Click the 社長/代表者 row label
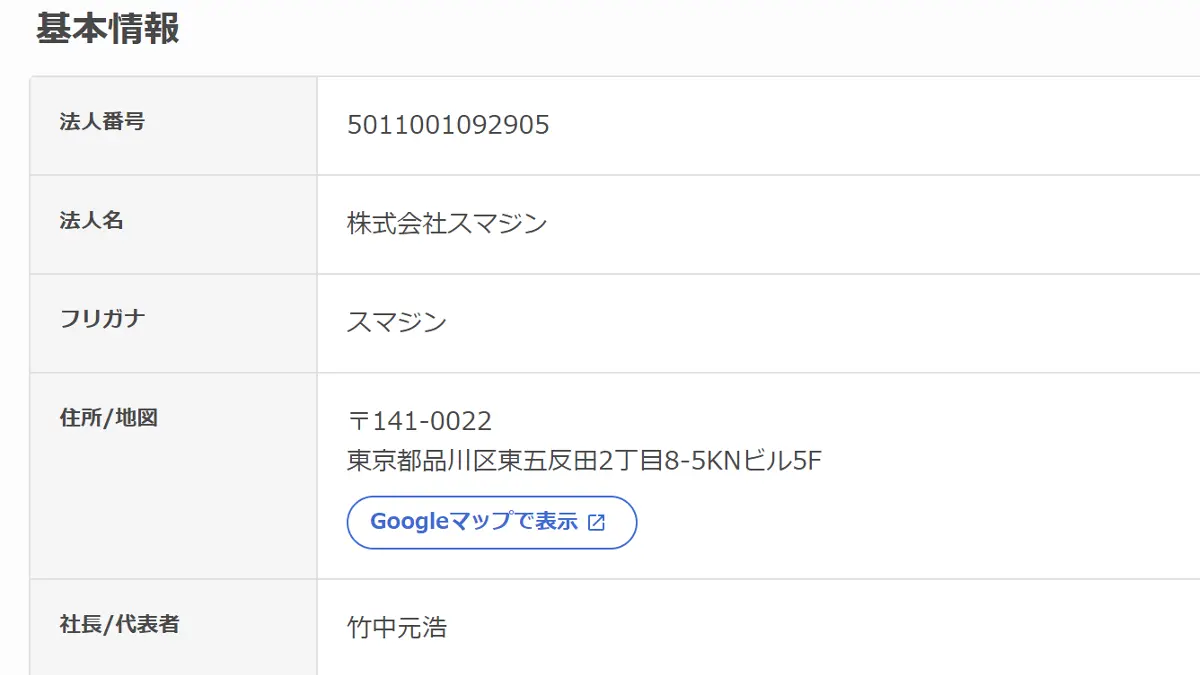The width and height of the screenshot is (1200, 675). (x=120, y=624)
